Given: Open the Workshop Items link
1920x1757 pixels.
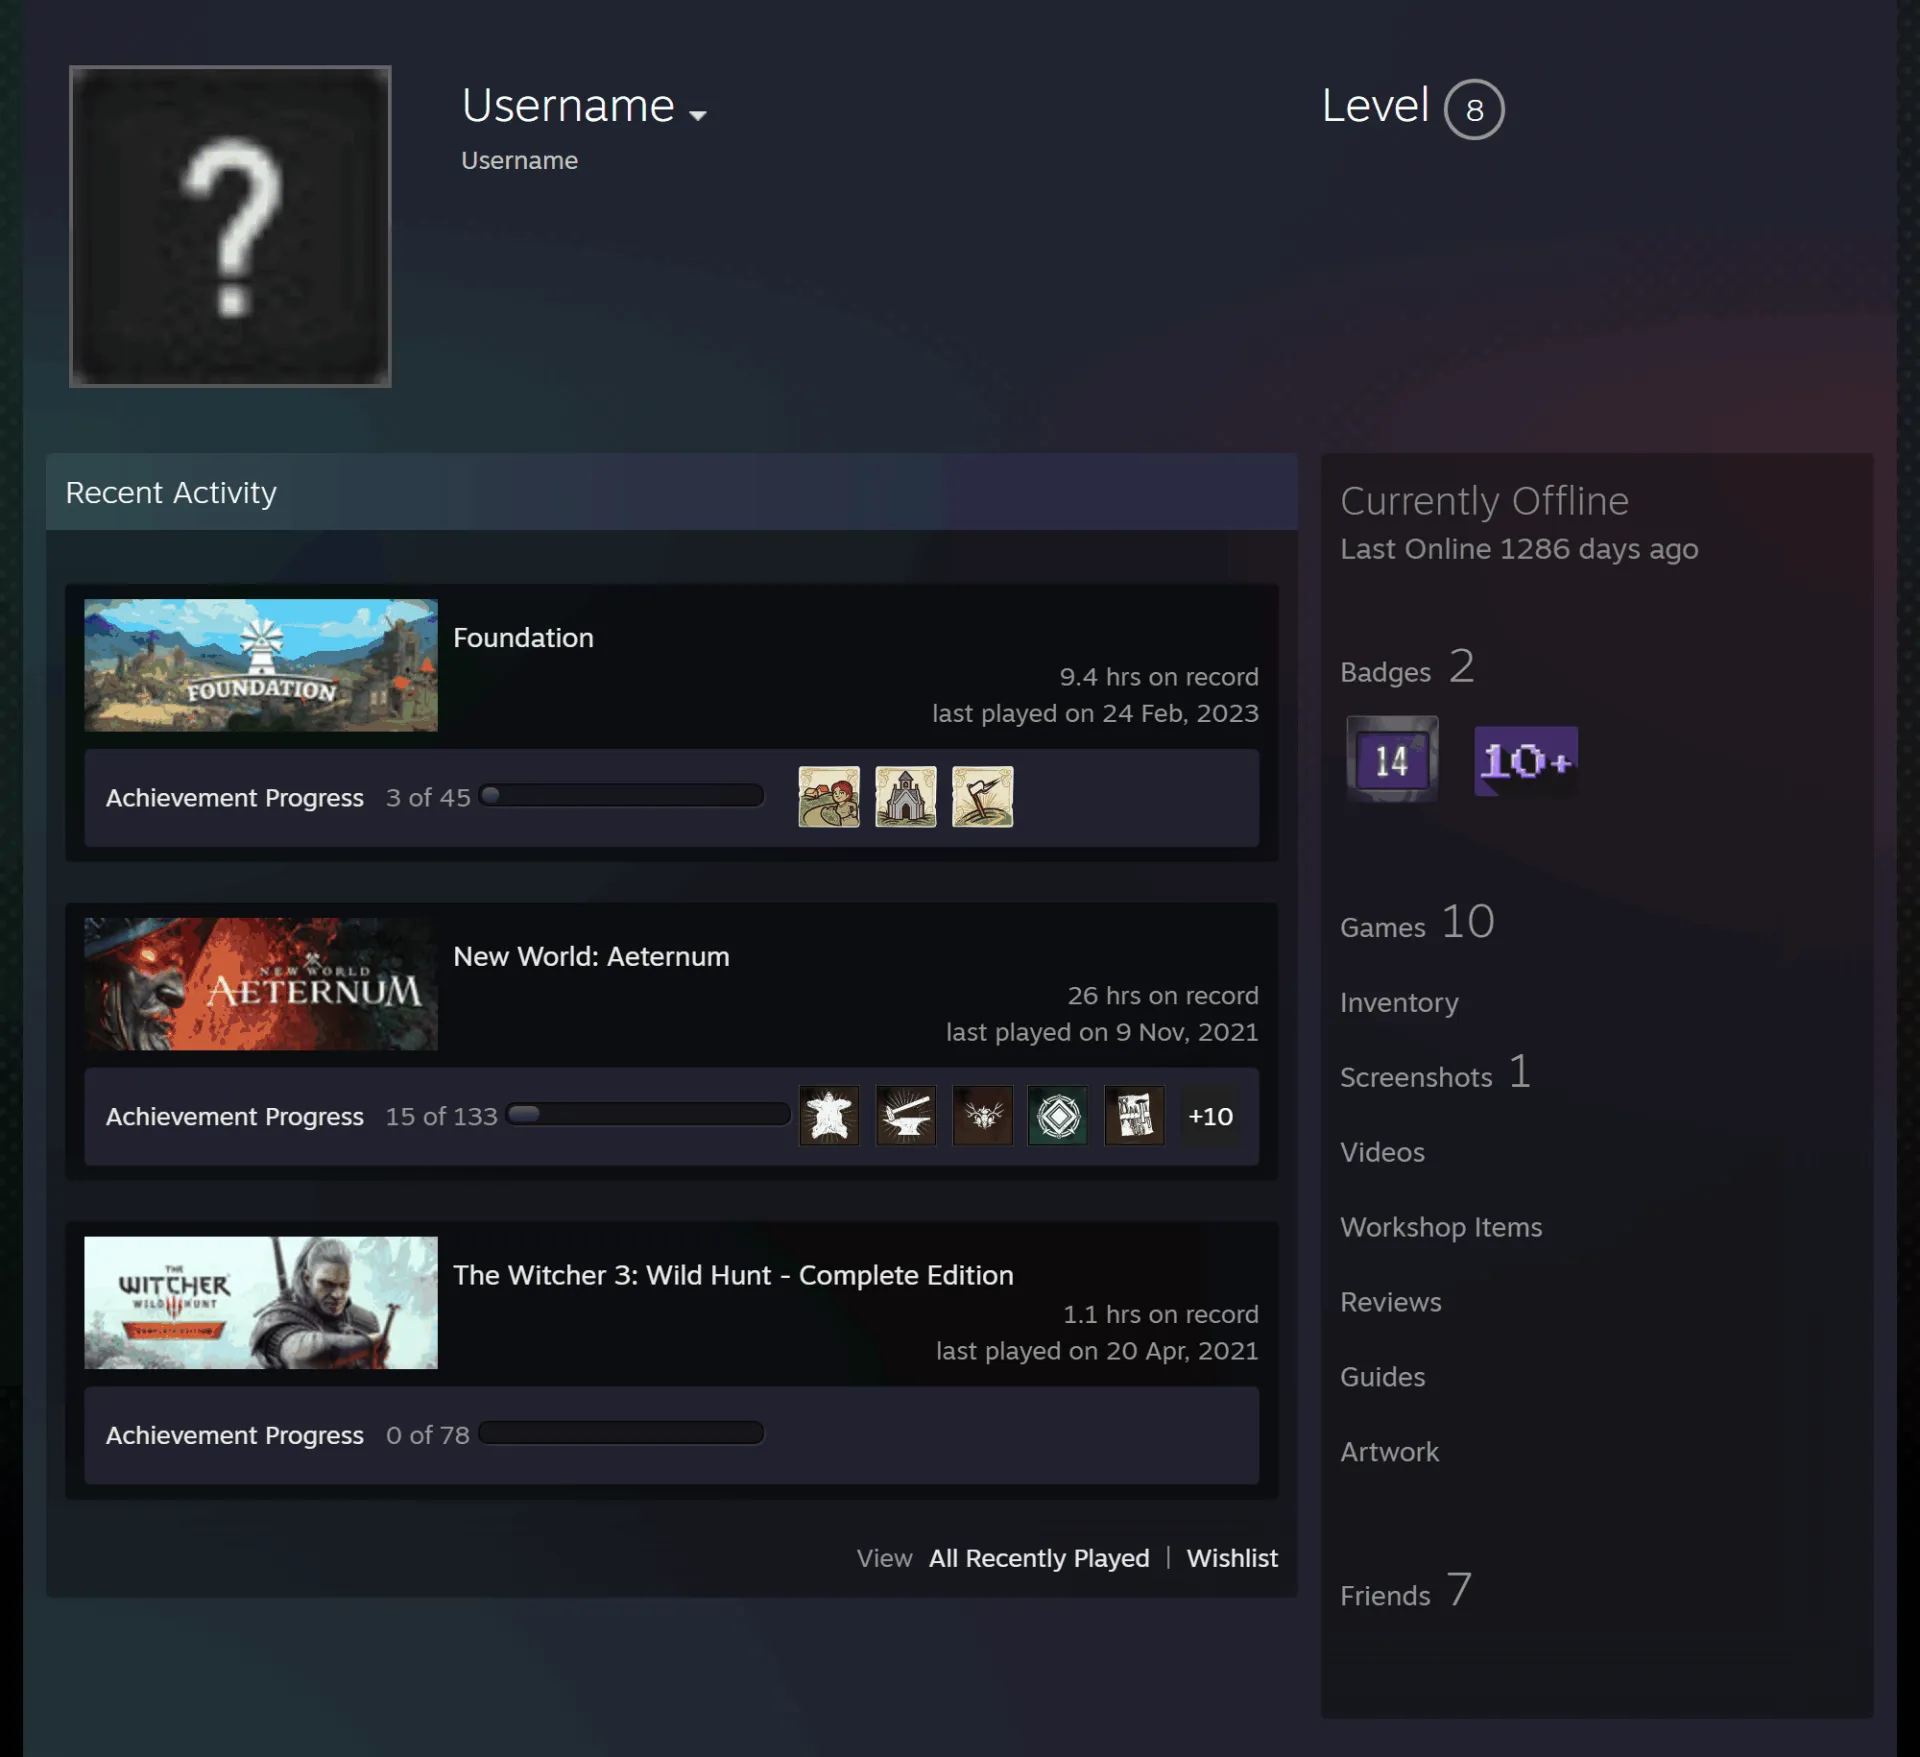Looking at the screenshot, I should pos(1441,1227).
